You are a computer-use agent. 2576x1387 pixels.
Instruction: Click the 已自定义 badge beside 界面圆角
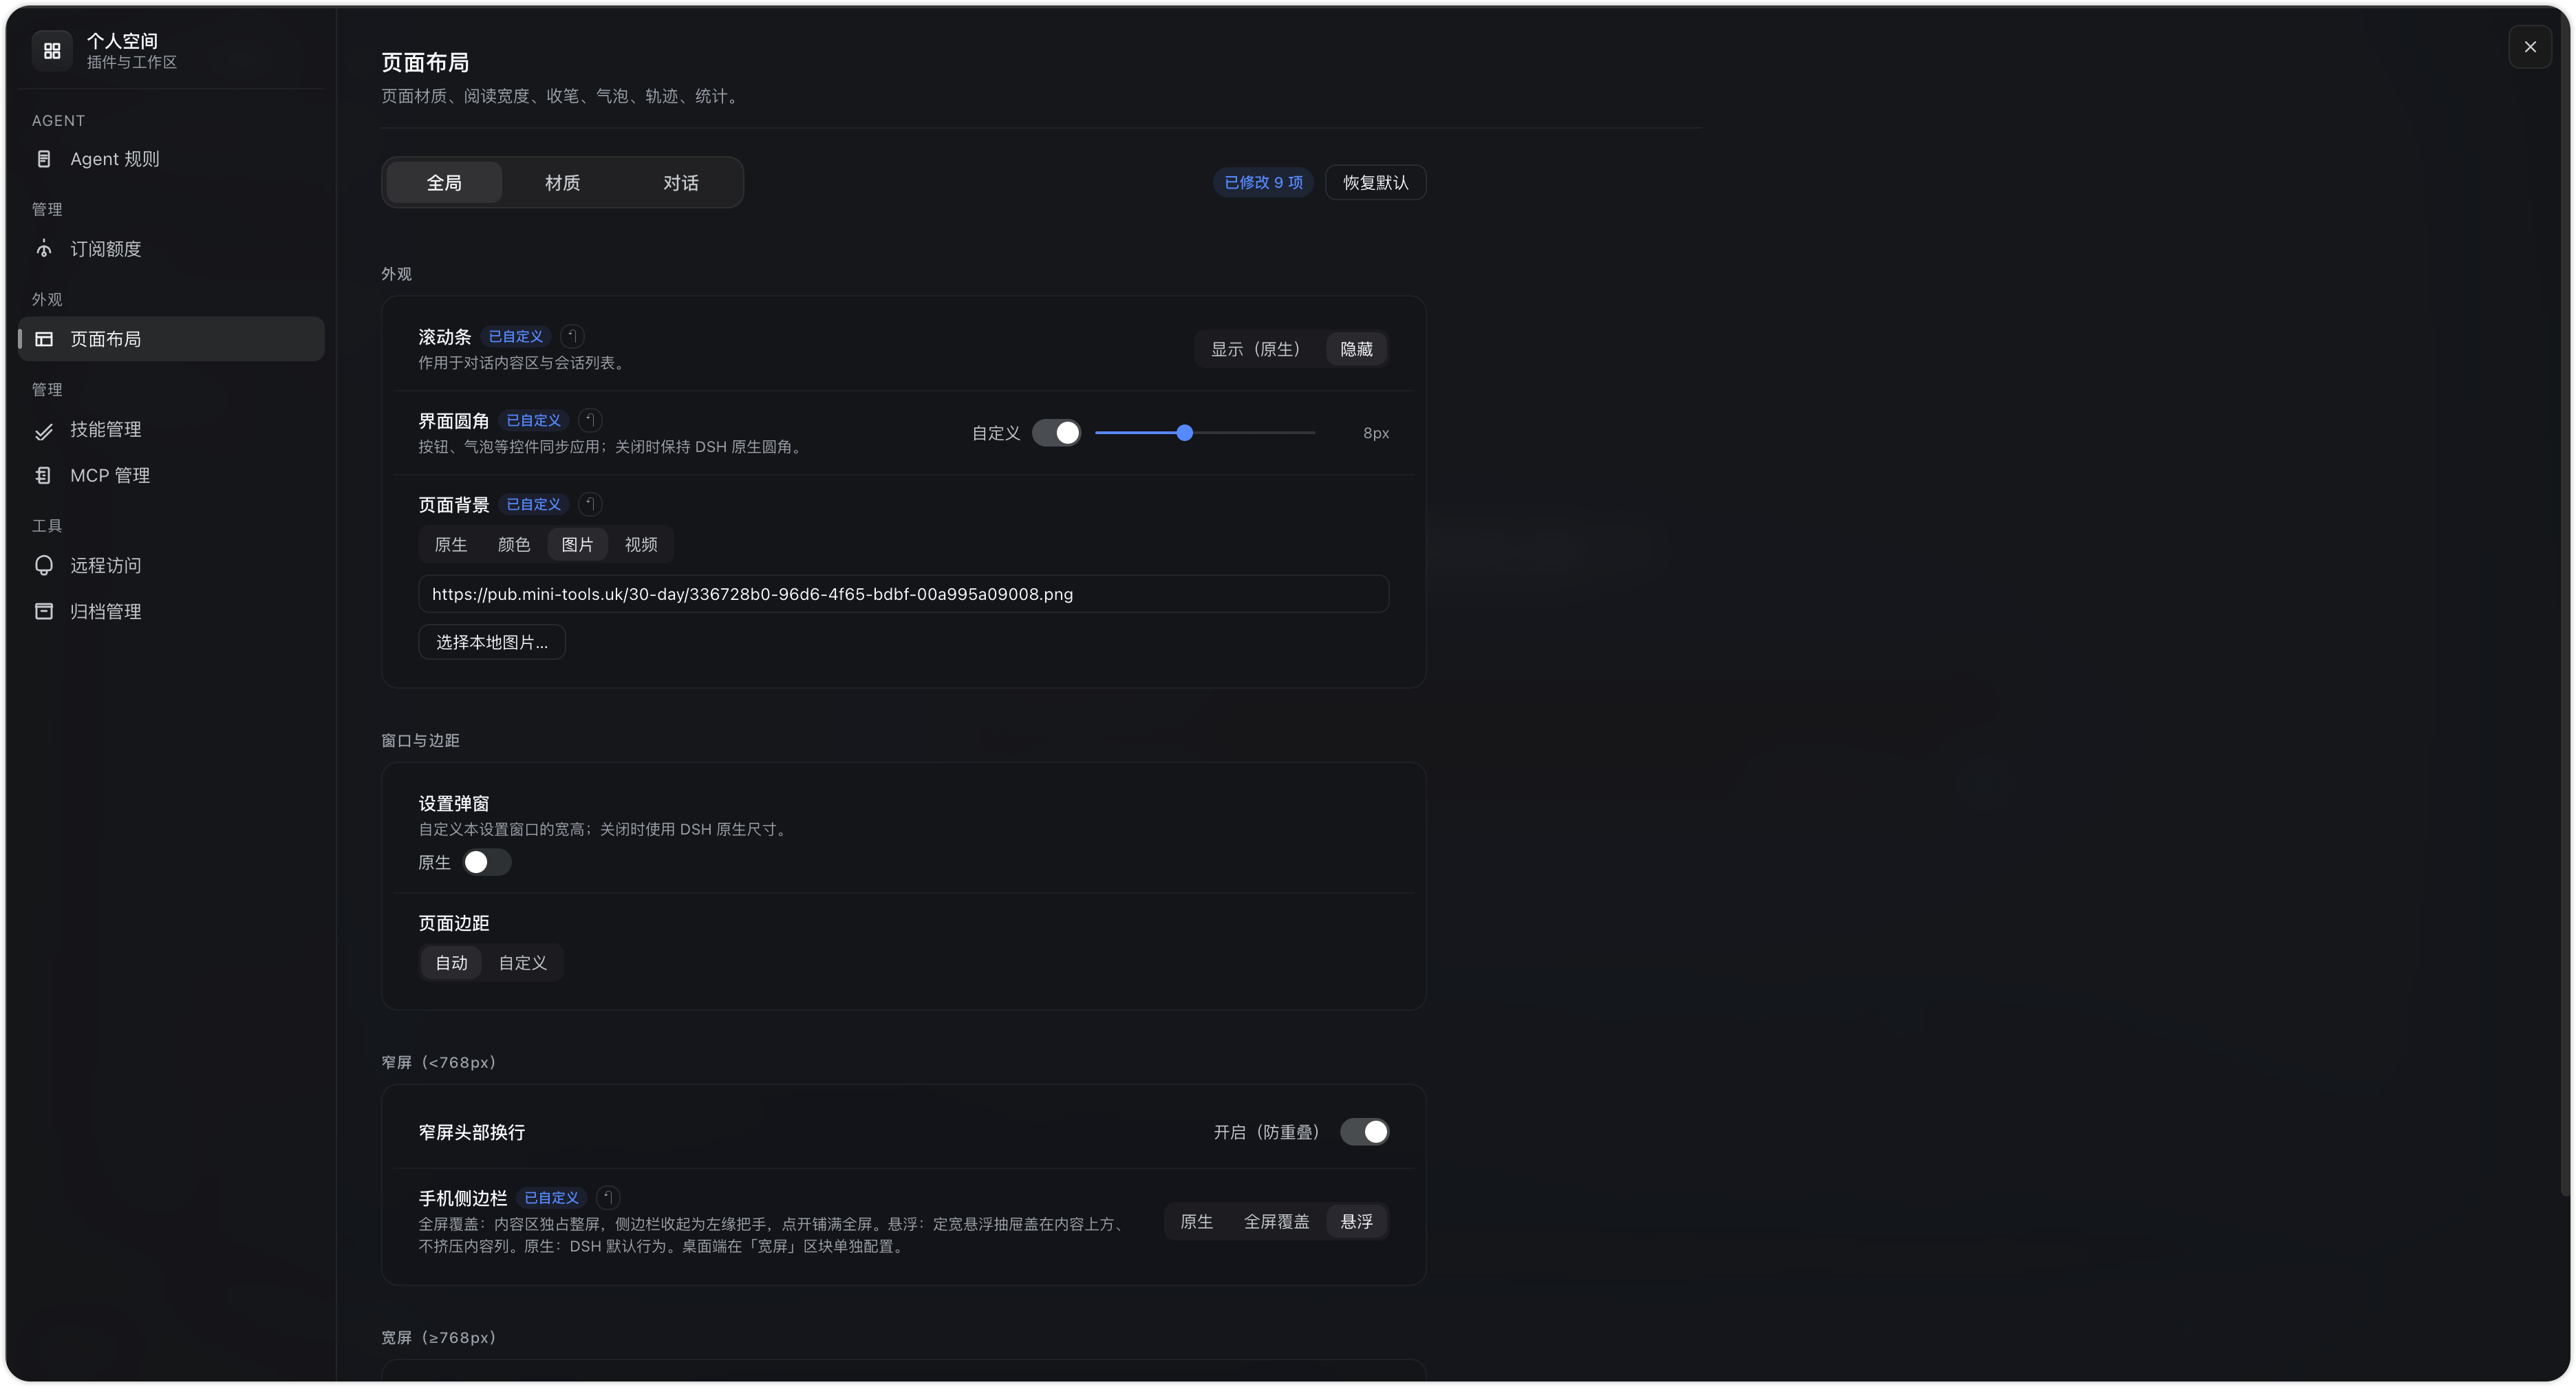pos(534,420)
